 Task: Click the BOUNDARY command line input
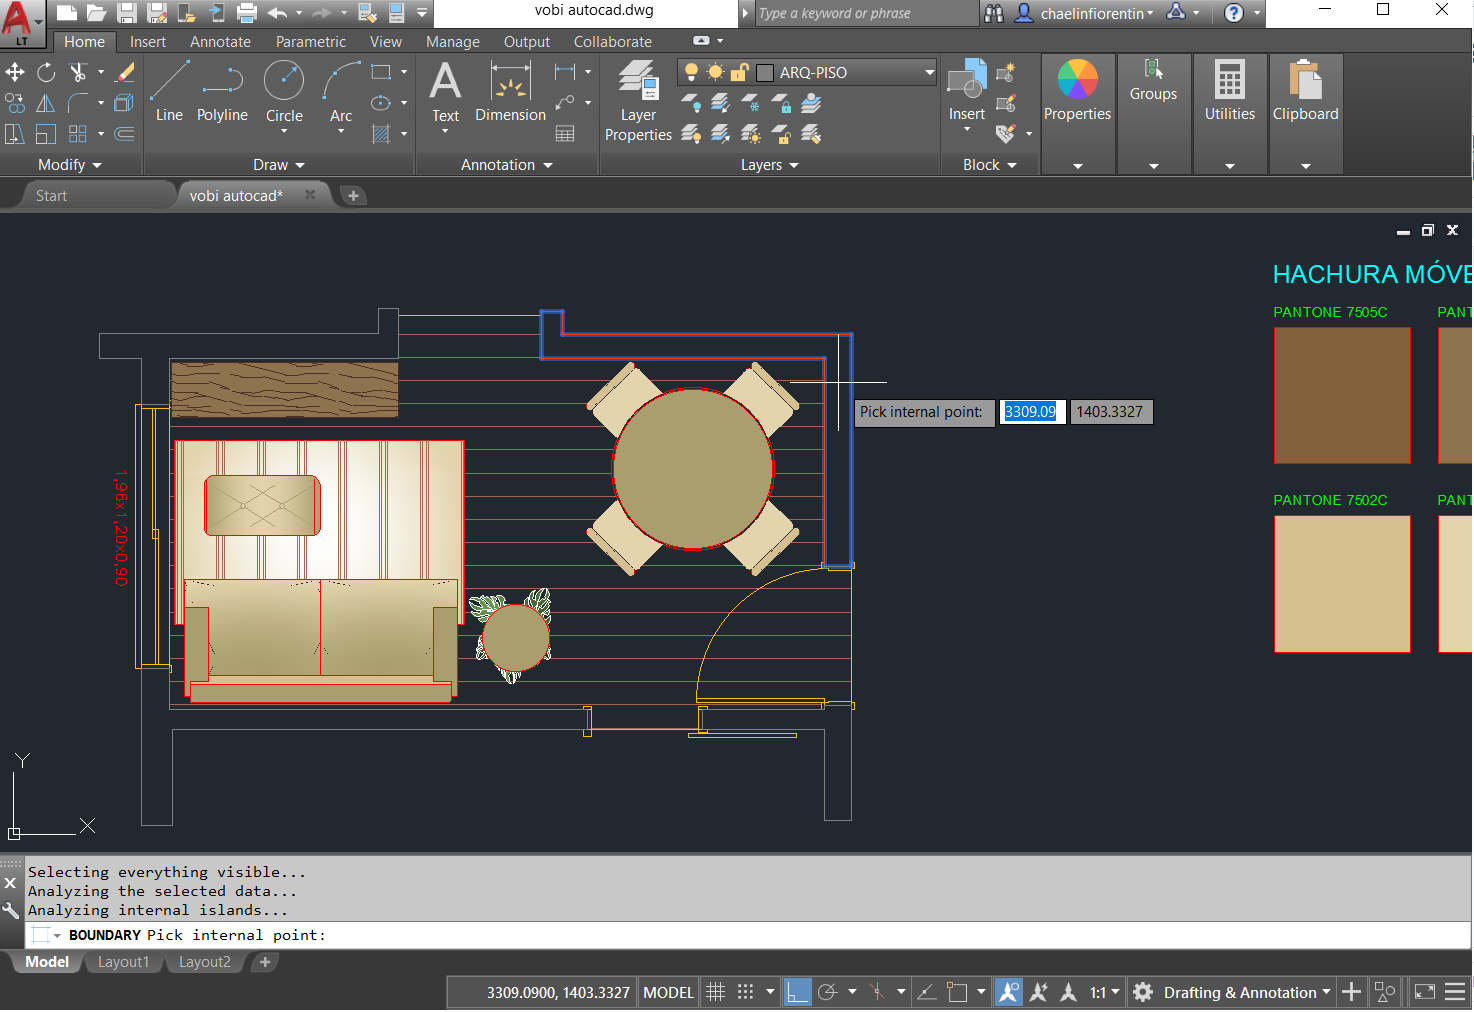point(748,935)
